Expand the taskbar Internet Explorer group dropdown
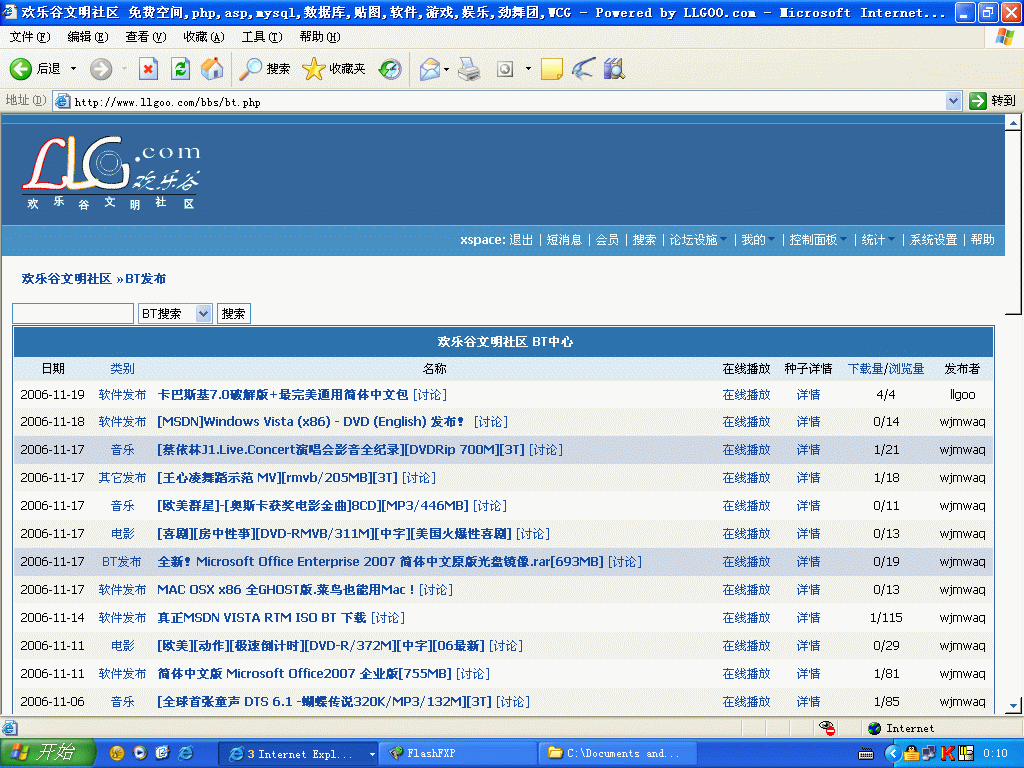Viewport: 1024px width, 768px height. click(372, 754)
